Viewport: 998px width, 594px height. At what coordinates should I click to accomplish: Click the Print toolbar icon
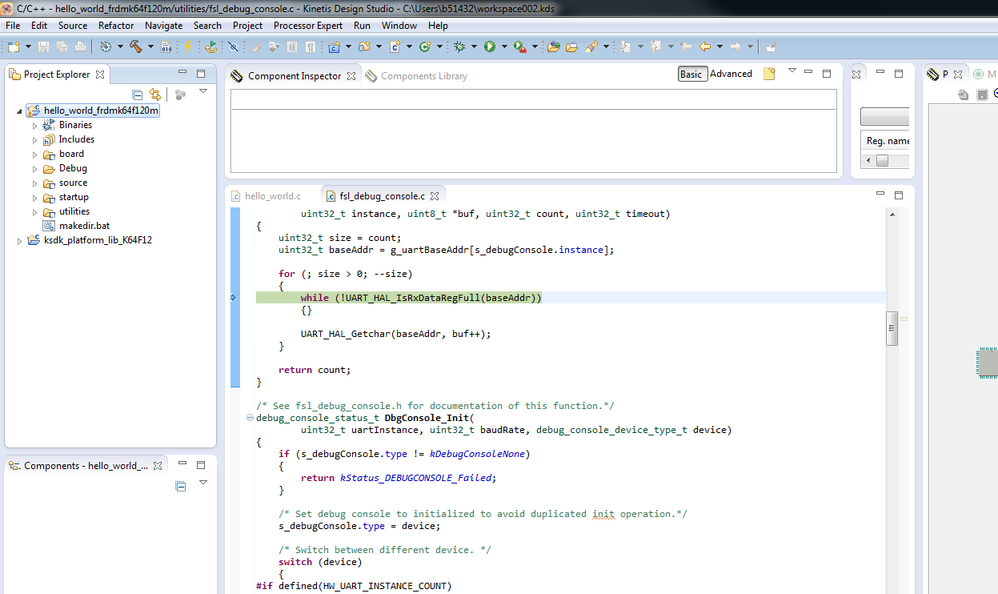click(x=80, y=46)
